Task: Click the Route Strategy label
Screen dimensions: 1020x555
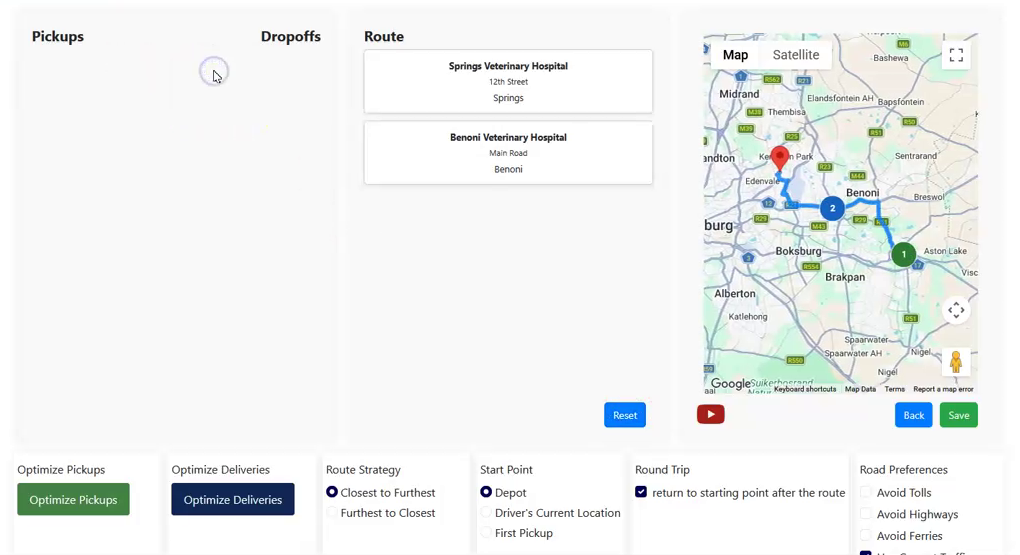Action: [x=363, y=470]
